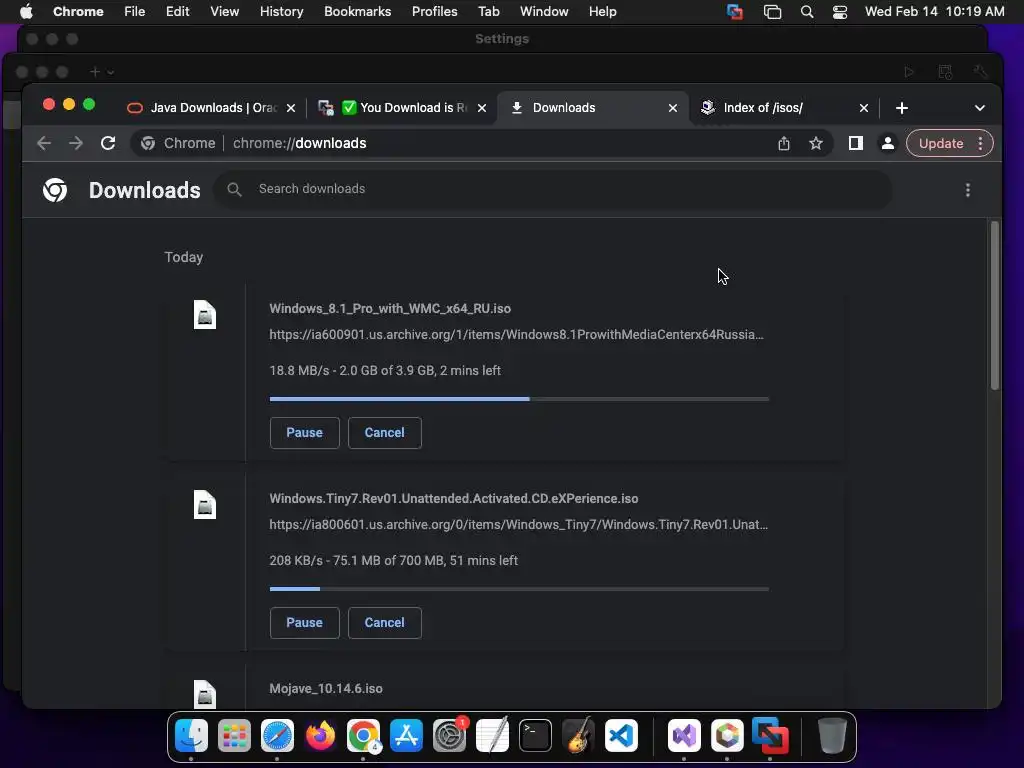Click the Search downloads field
The image size is (1024, 768).
(552, 189)
